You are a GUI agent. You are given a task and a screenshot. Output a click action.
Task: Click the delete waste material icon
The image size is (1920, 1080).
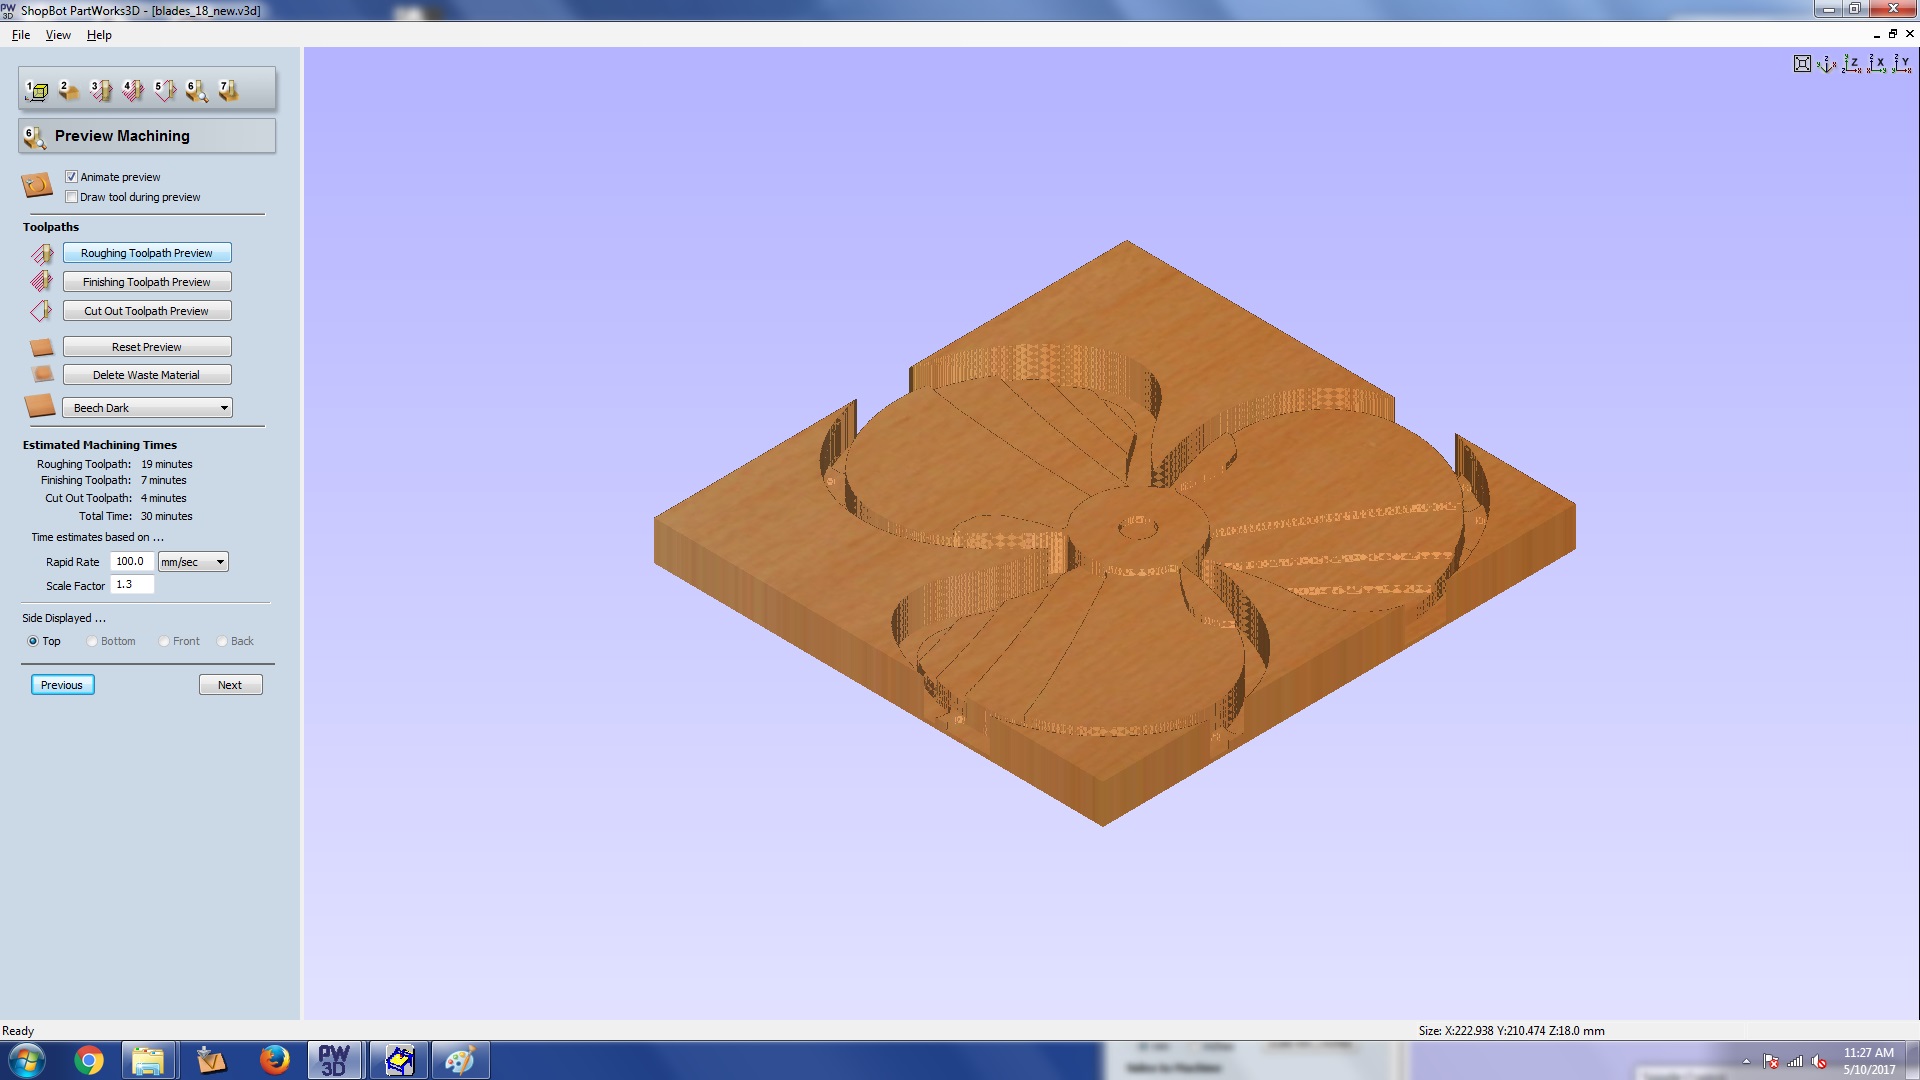tap(42, 374)
